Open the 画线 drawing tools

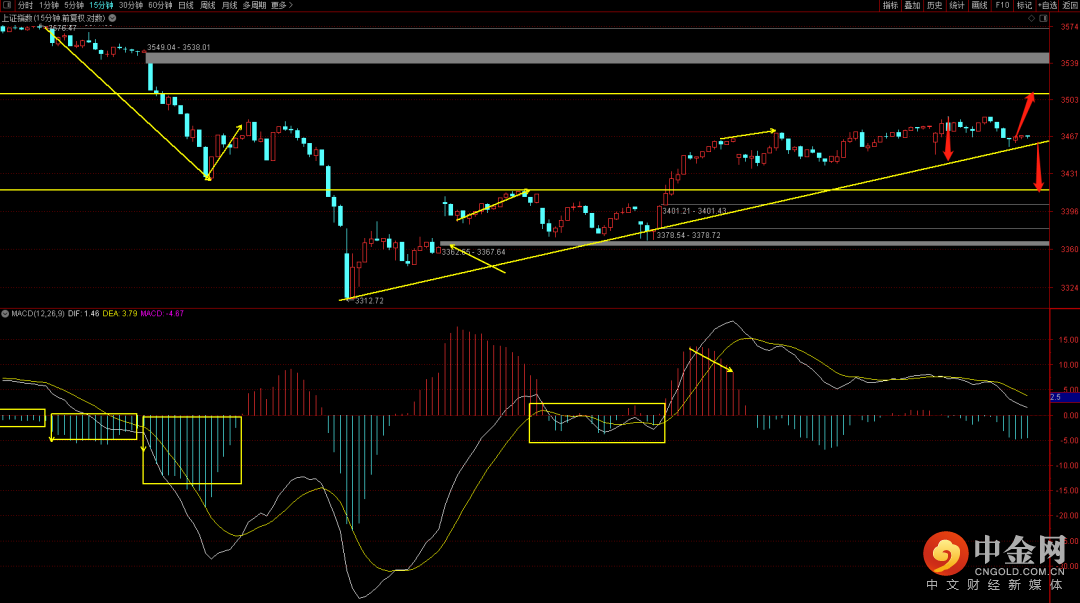pos(980,5)
